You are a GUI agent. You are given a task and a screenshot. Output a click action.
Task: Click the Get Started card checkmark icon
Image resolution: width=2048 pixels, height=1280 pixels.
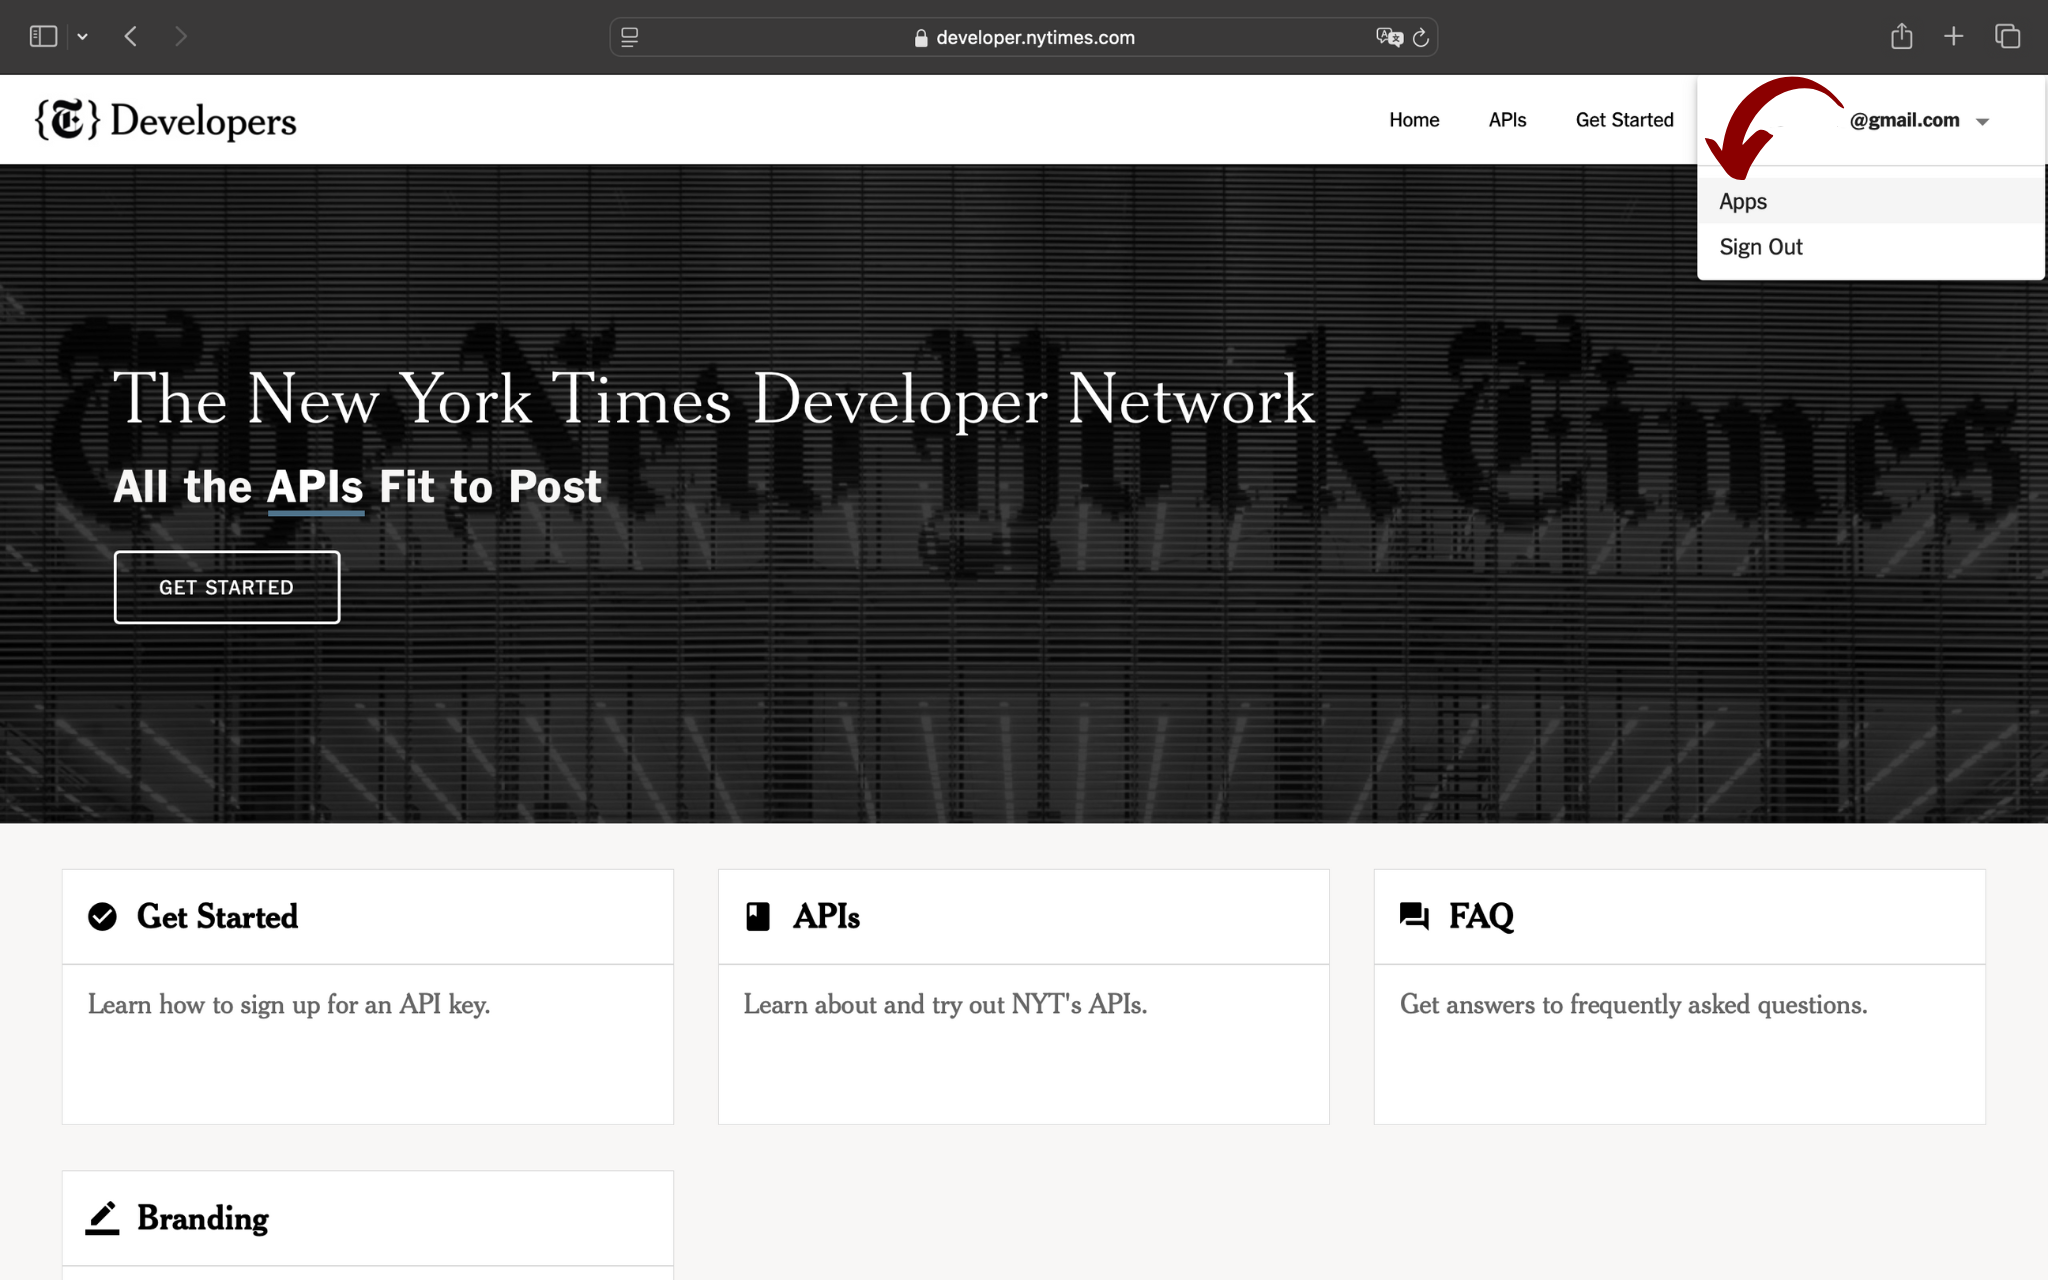click(102, 916)
